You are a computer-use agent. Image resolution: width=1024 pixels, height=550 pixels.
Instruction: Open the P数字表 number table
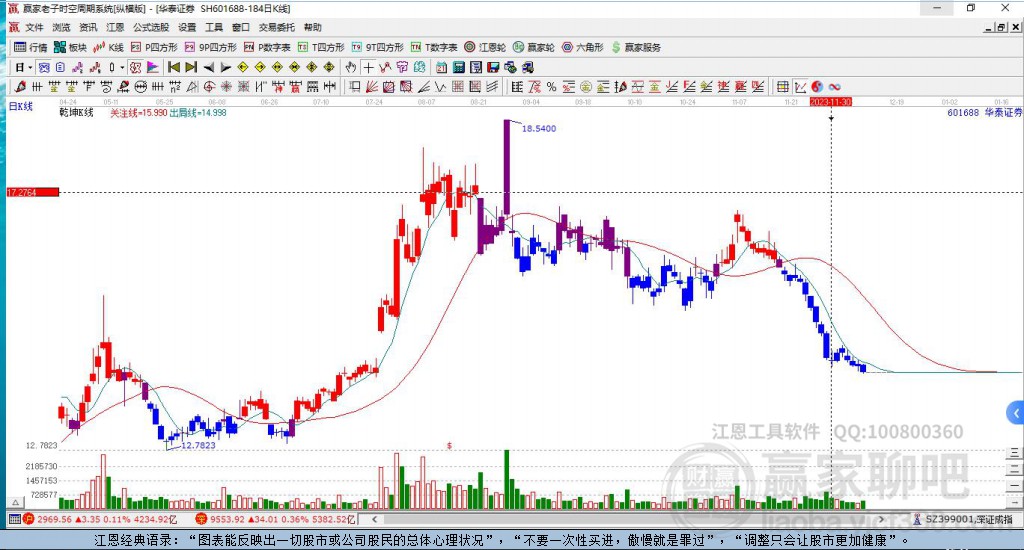267,47
